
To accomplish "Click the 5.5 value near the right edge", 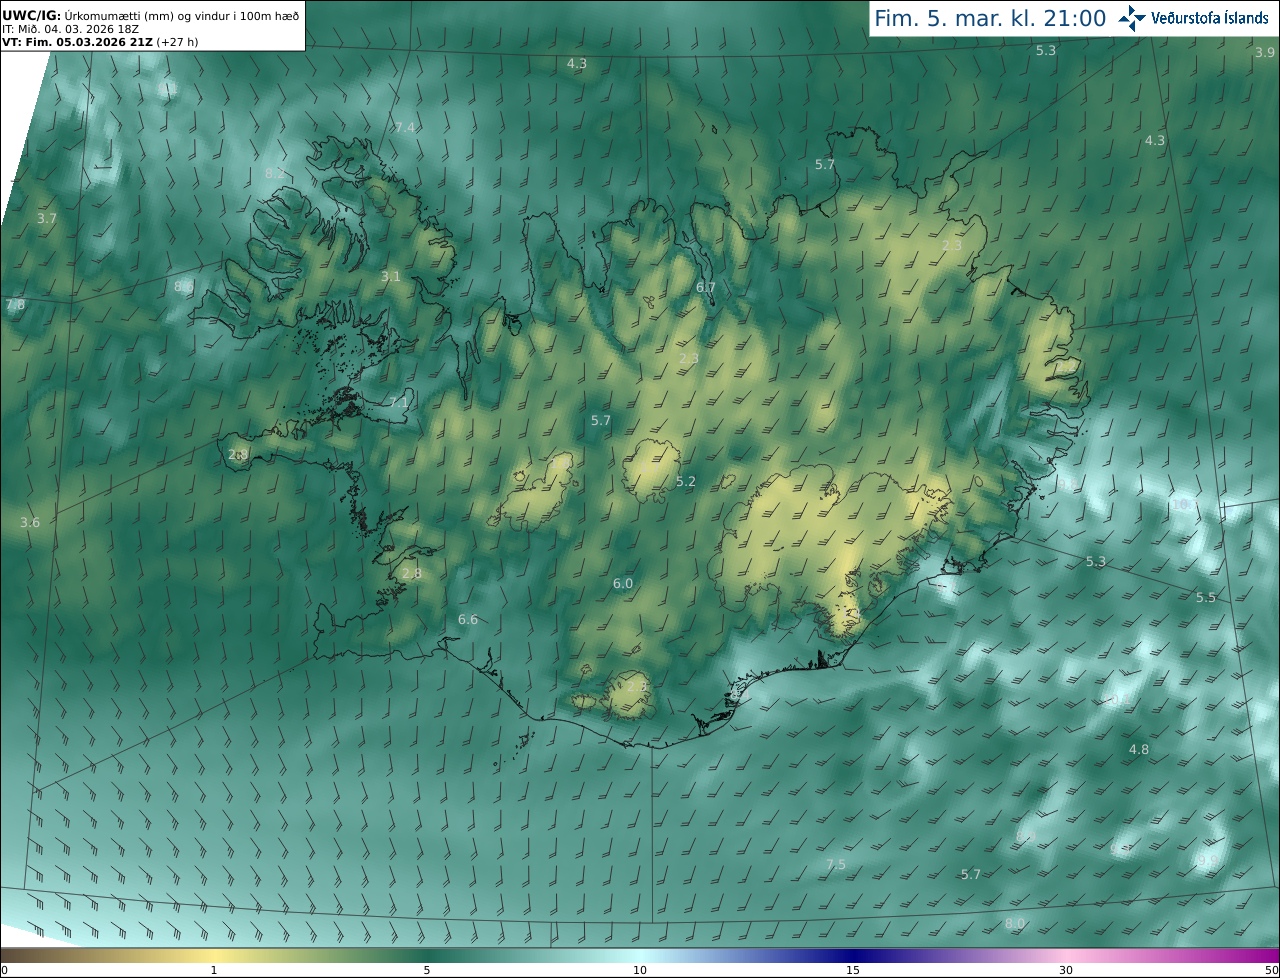I will pyautogui.click(x=1207, y=598).
